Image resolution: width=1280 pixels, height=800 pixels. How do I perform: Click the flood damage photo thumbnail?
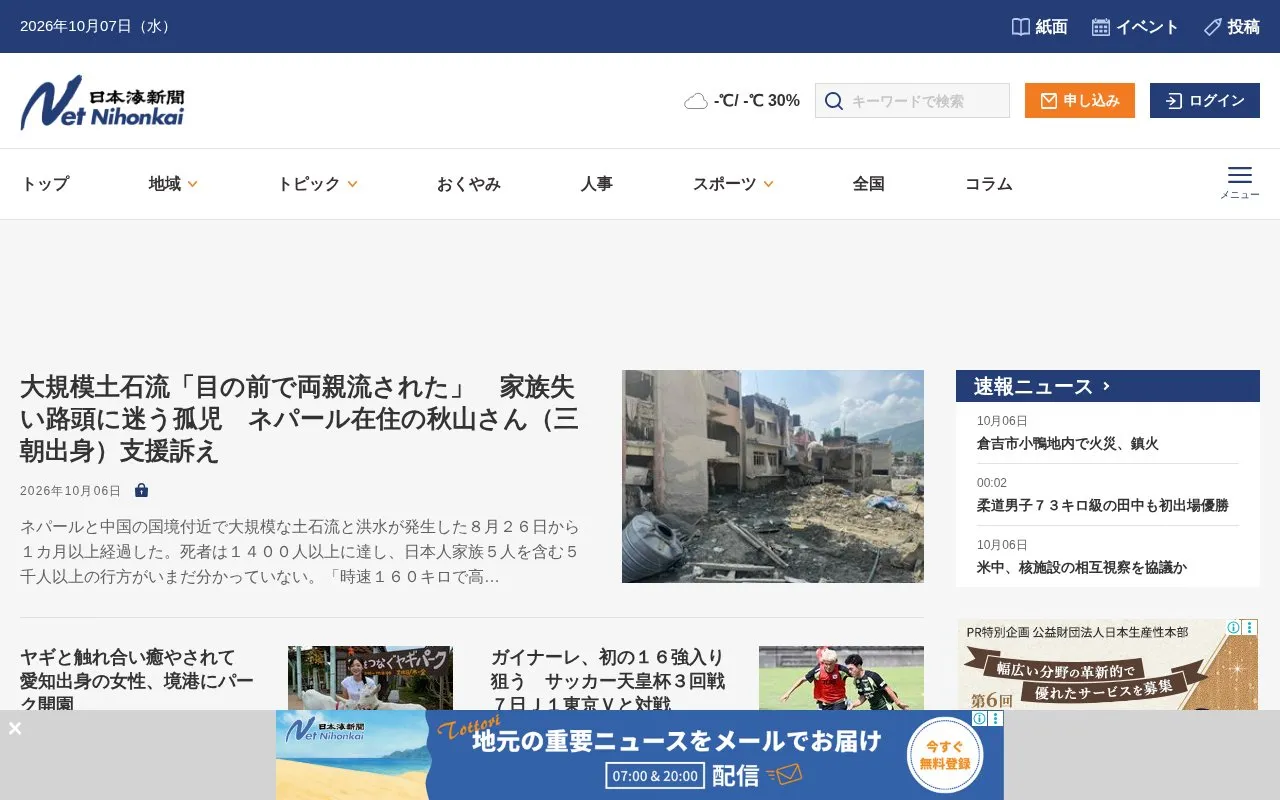click(x=773, y=476)
